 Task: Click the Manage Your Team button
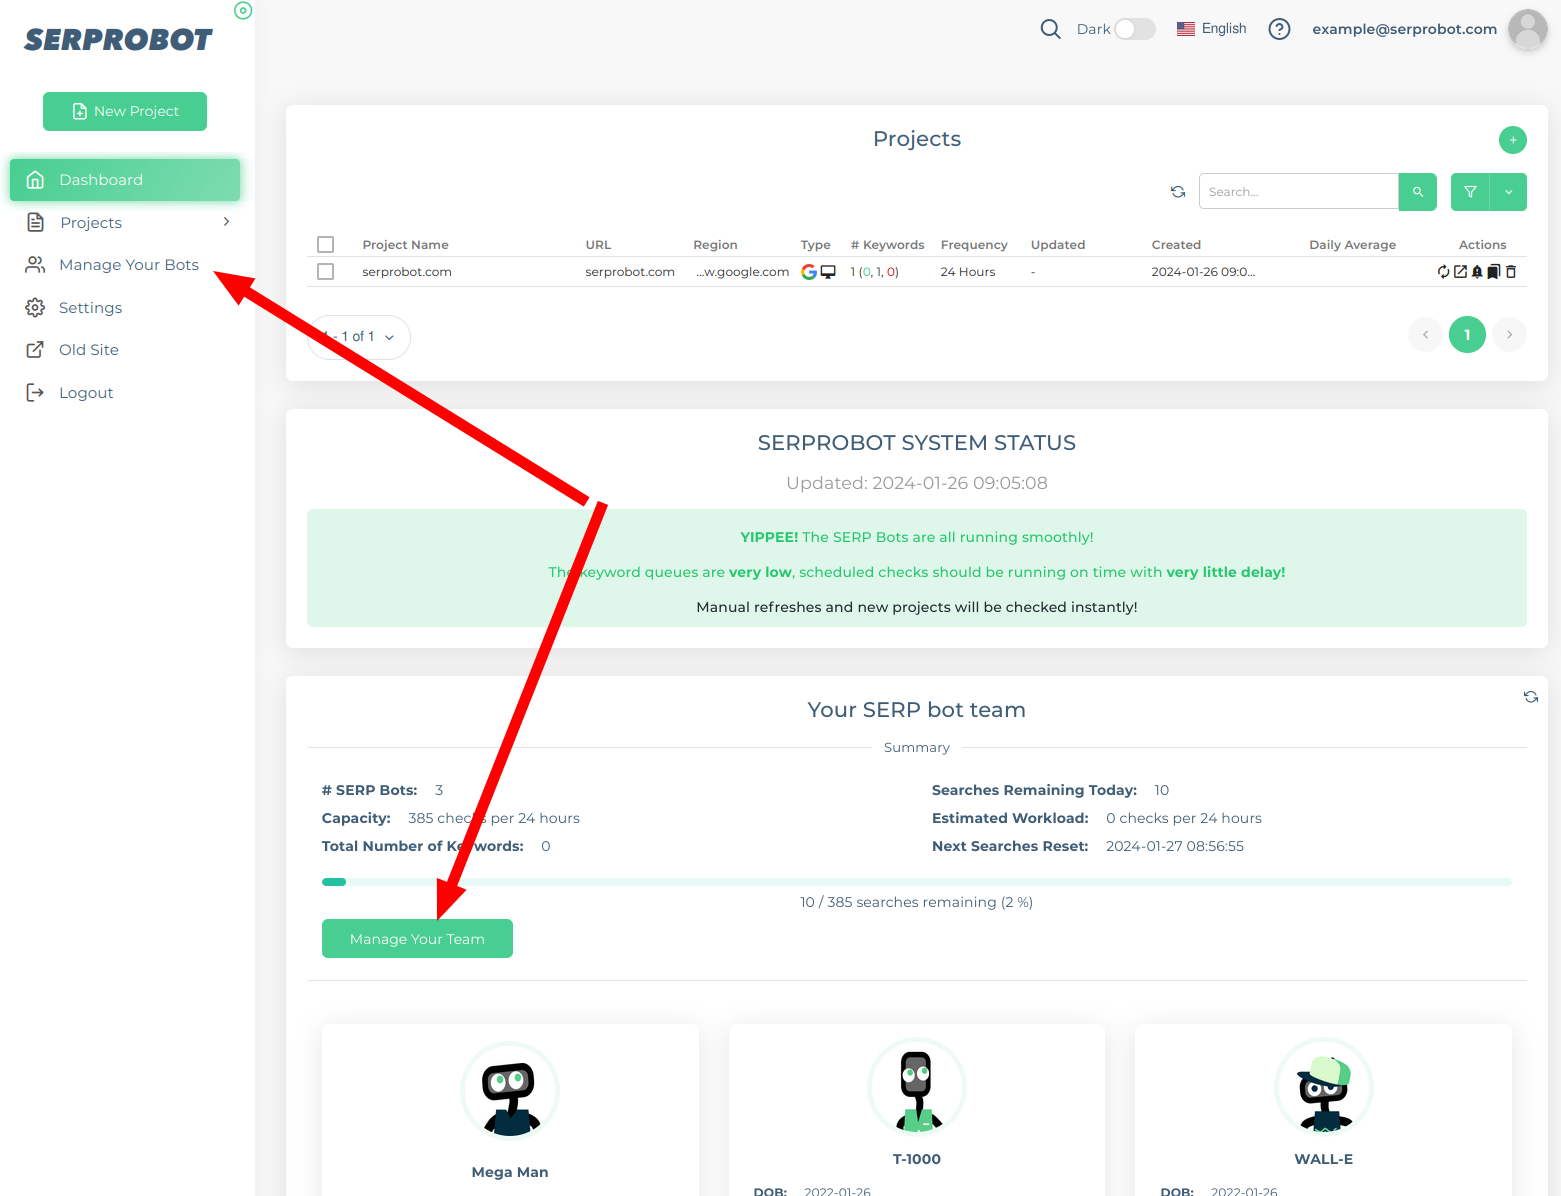pyautogui.click(x=417, y=939)
